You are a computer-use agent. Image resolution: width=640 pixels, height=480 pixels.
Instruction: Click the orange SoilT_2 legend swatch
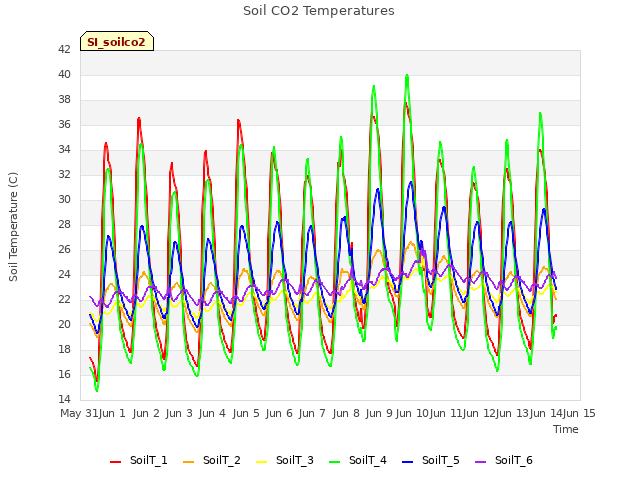click(x=189, y=462)
